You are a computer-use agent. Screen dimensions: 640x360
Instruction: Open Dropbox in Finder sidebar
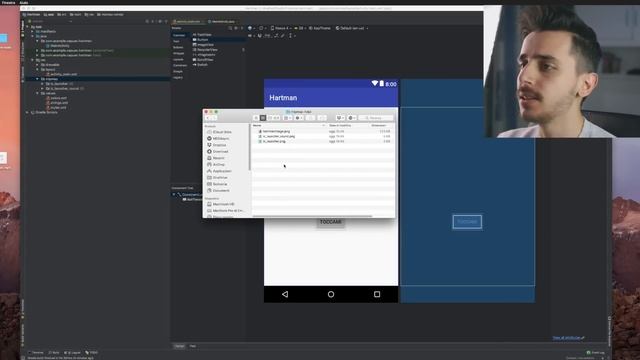[x=217, y=145]
